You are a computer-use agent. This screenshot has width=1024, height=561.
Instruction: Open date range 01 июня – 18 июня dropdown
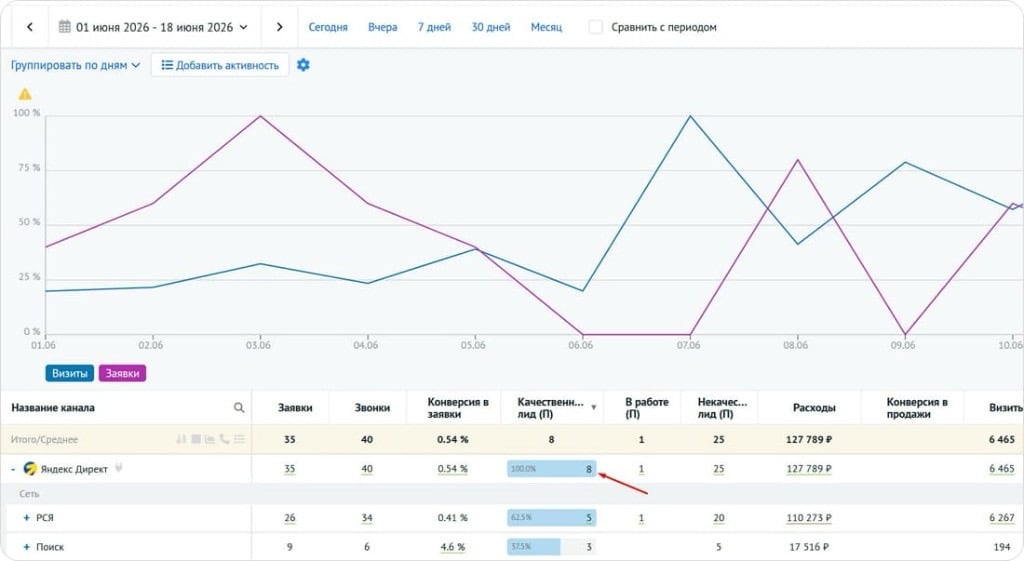coord(153,27)
